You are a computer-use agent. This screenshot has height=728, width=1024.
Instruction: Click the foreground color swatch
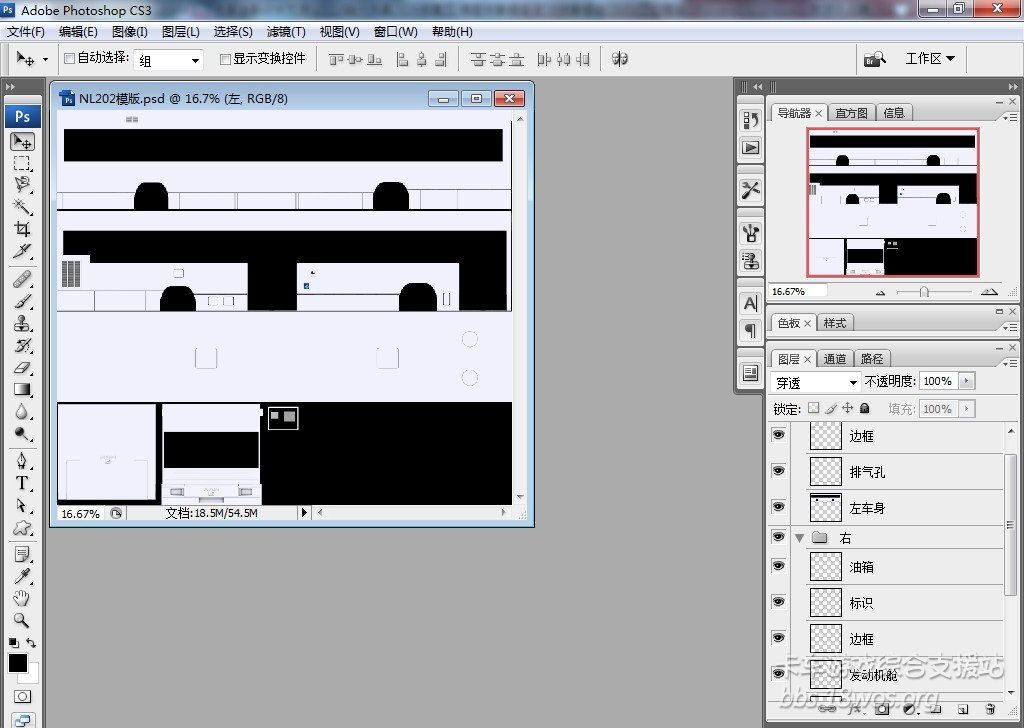(x=18, y=663)
